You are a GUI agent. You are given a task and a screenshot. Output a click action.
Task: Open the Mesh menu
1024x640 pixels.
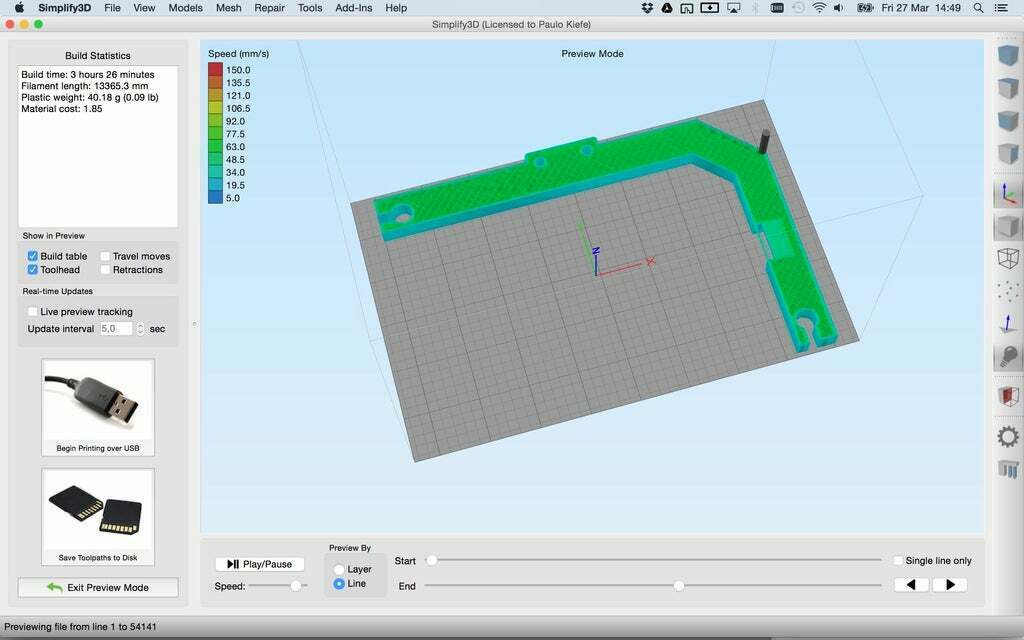229,8
